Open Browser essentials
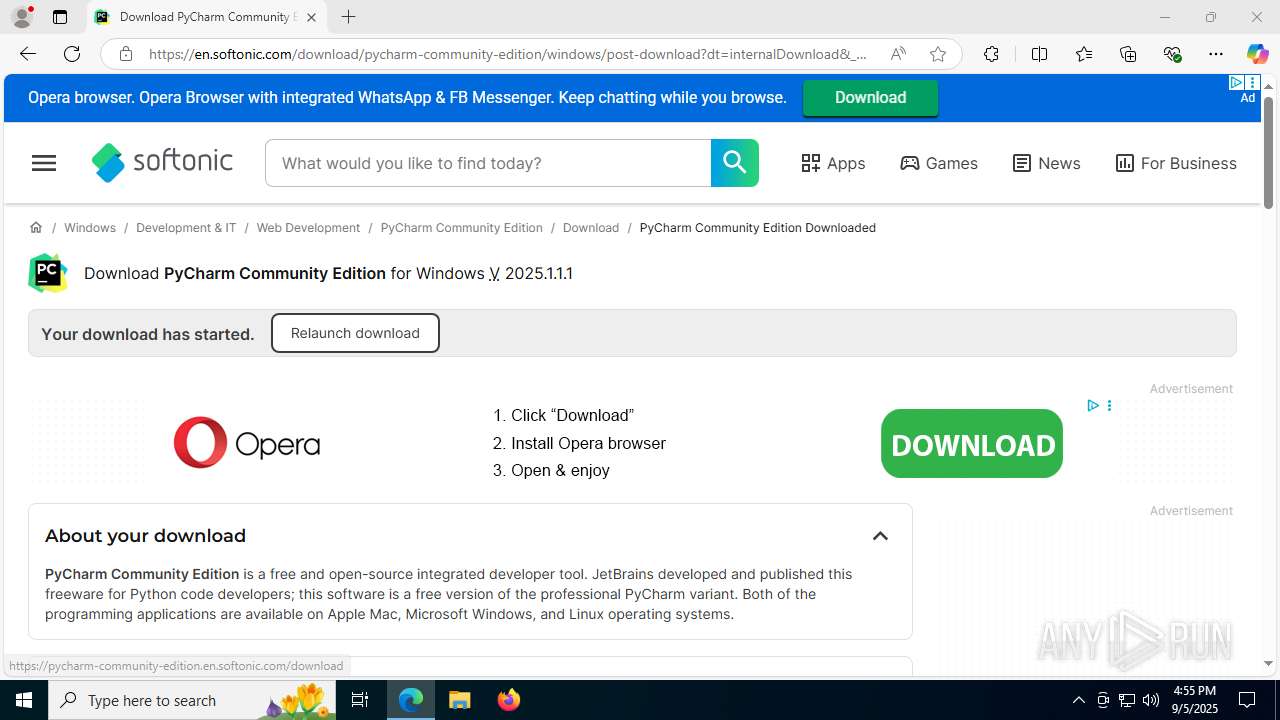 (1172, 54)
